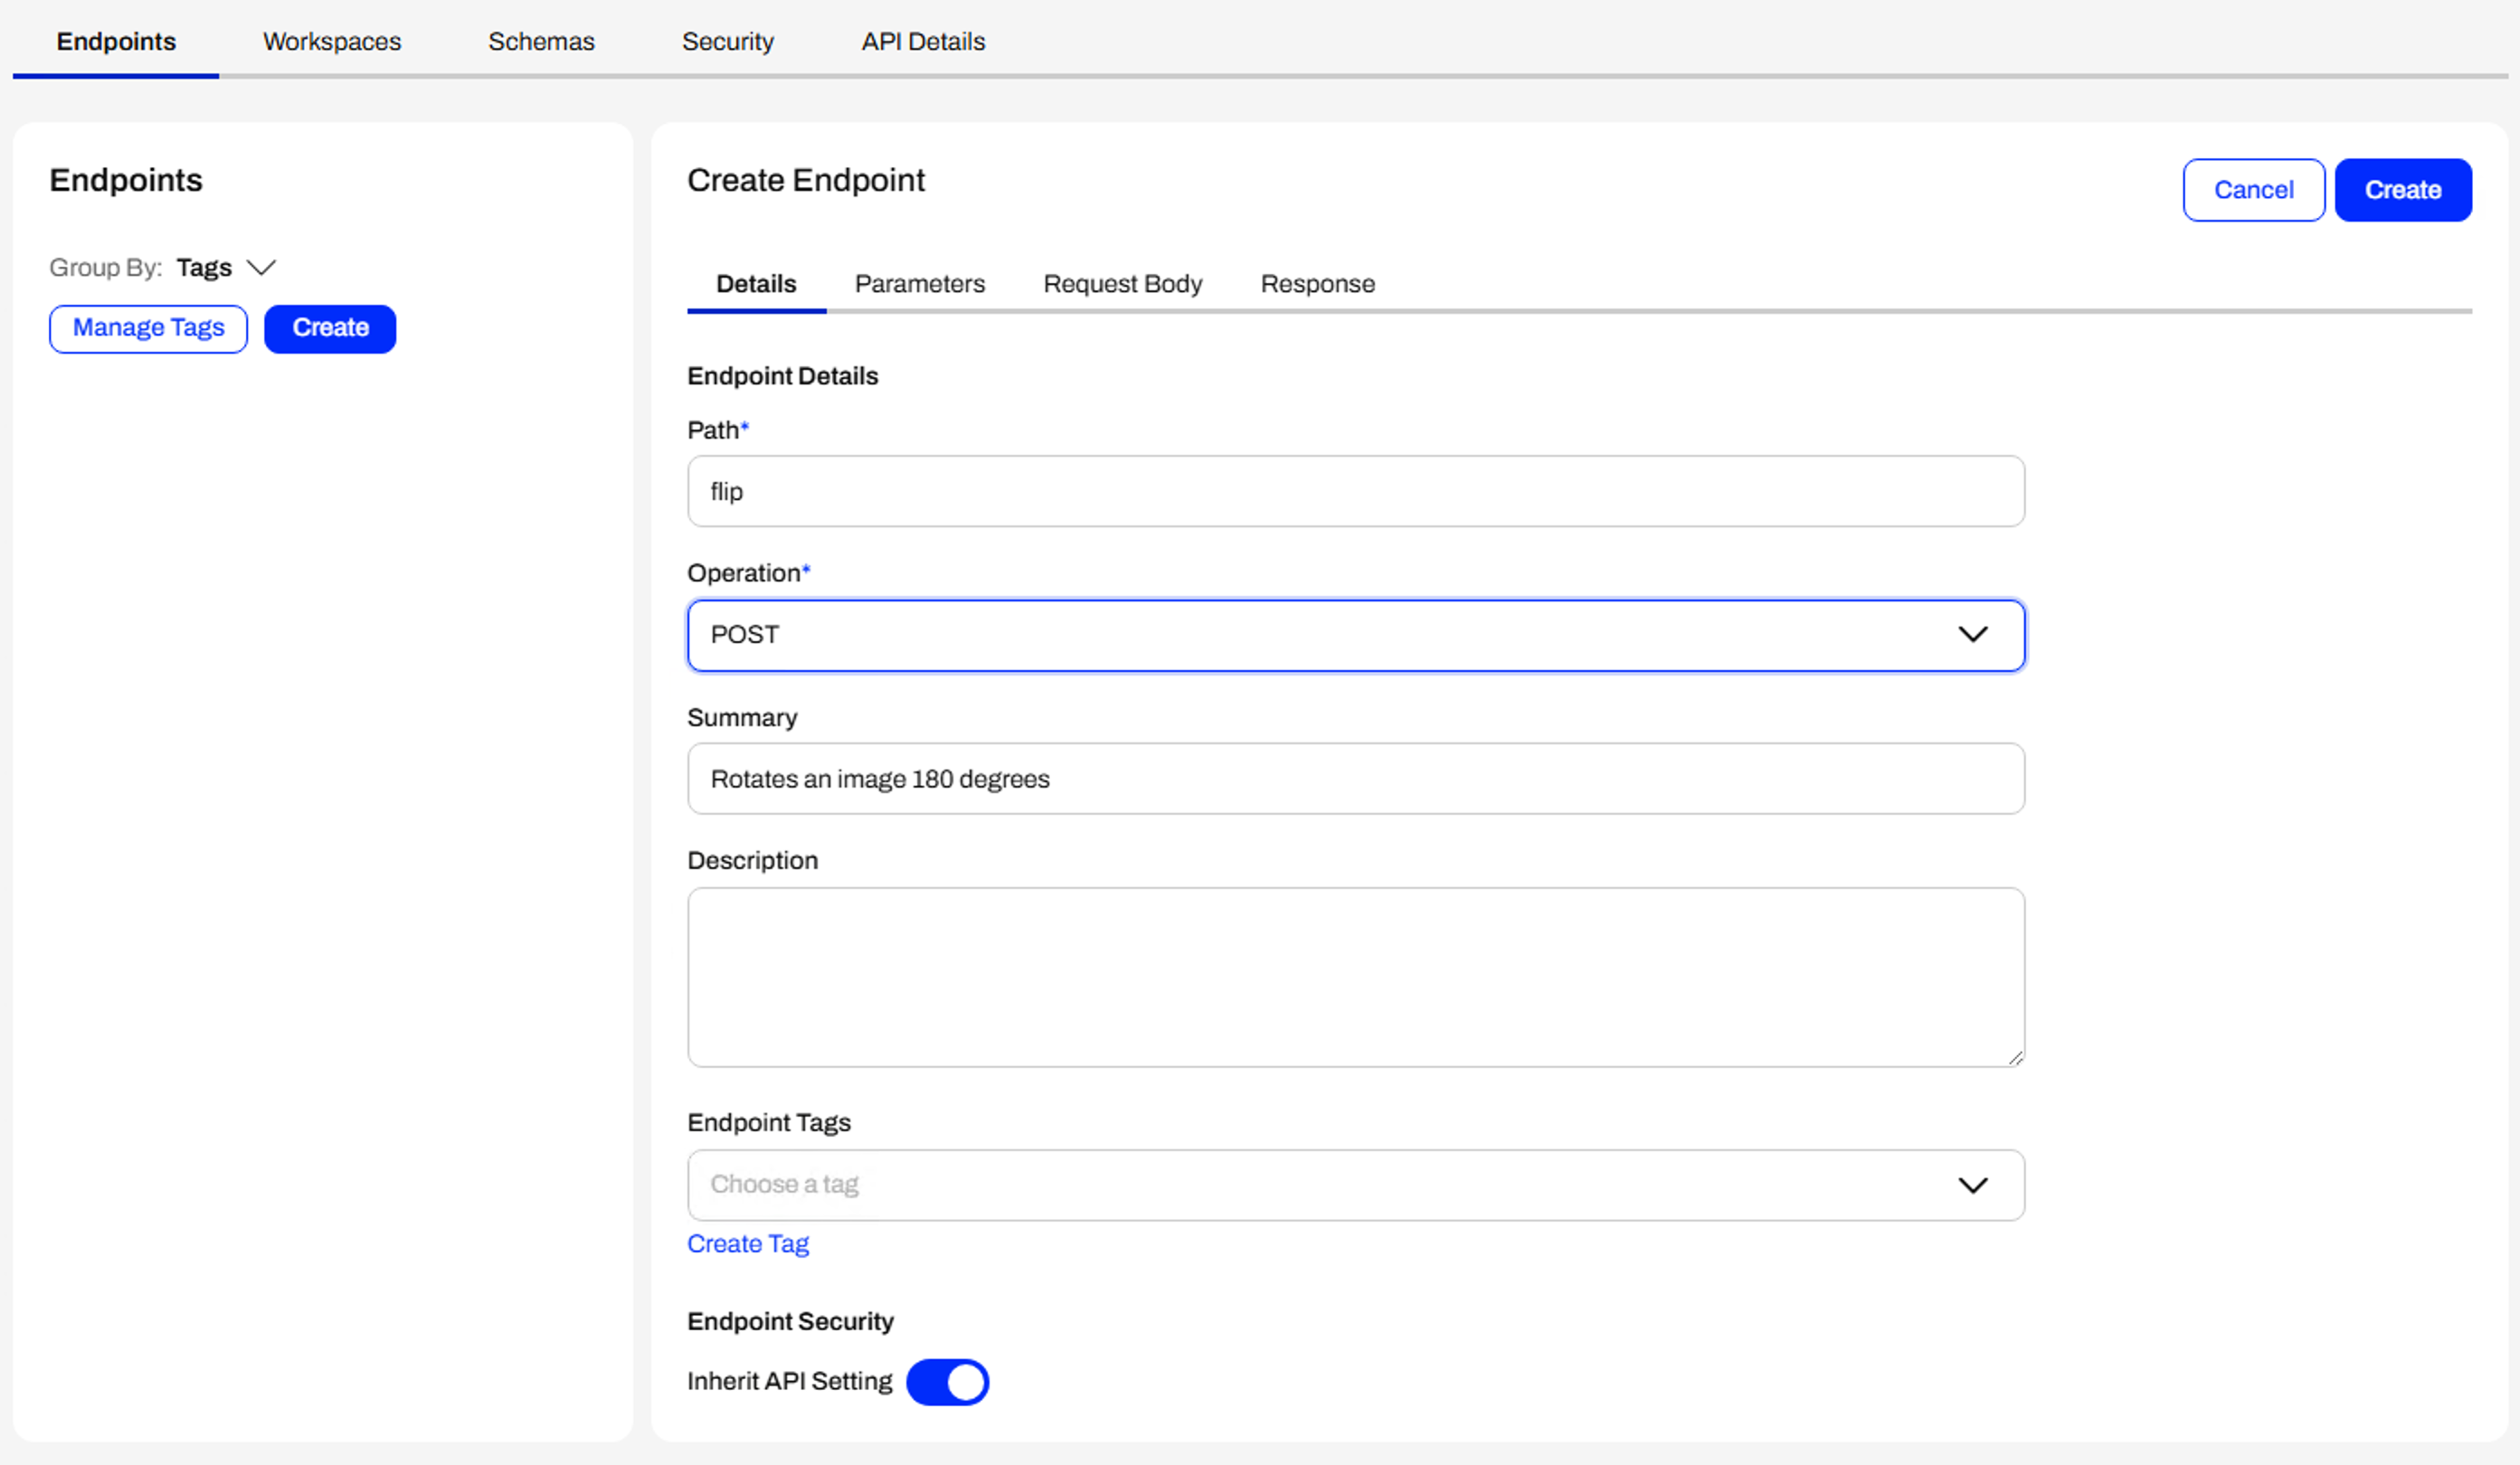The image size is (2520, 1465).
Task: Select the Details sub-tab
Action: (756, 284)
